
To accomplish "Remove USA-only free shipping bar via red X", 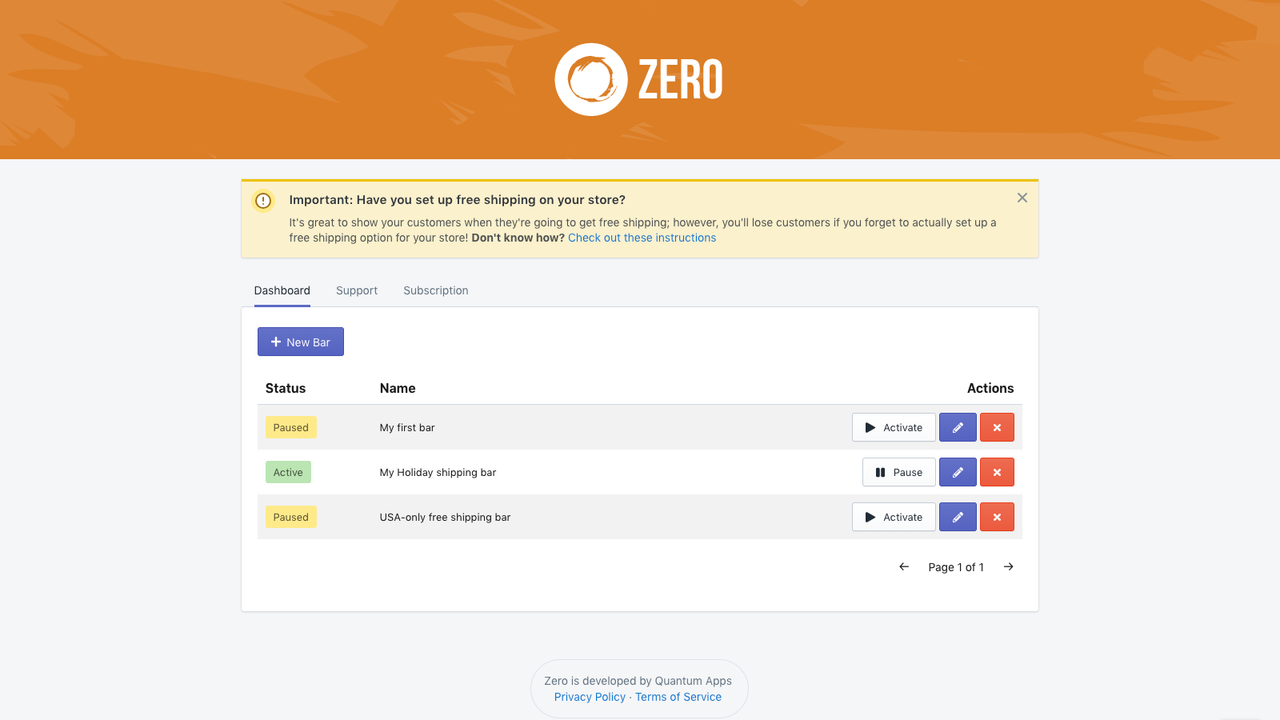I will click(996, 516).
